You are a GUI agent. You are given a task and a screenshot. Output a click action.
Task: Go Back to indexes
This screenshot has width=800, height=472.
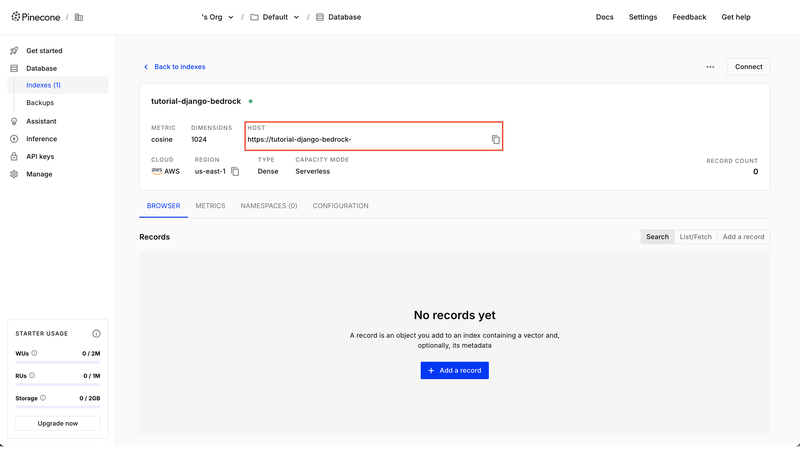180,67
